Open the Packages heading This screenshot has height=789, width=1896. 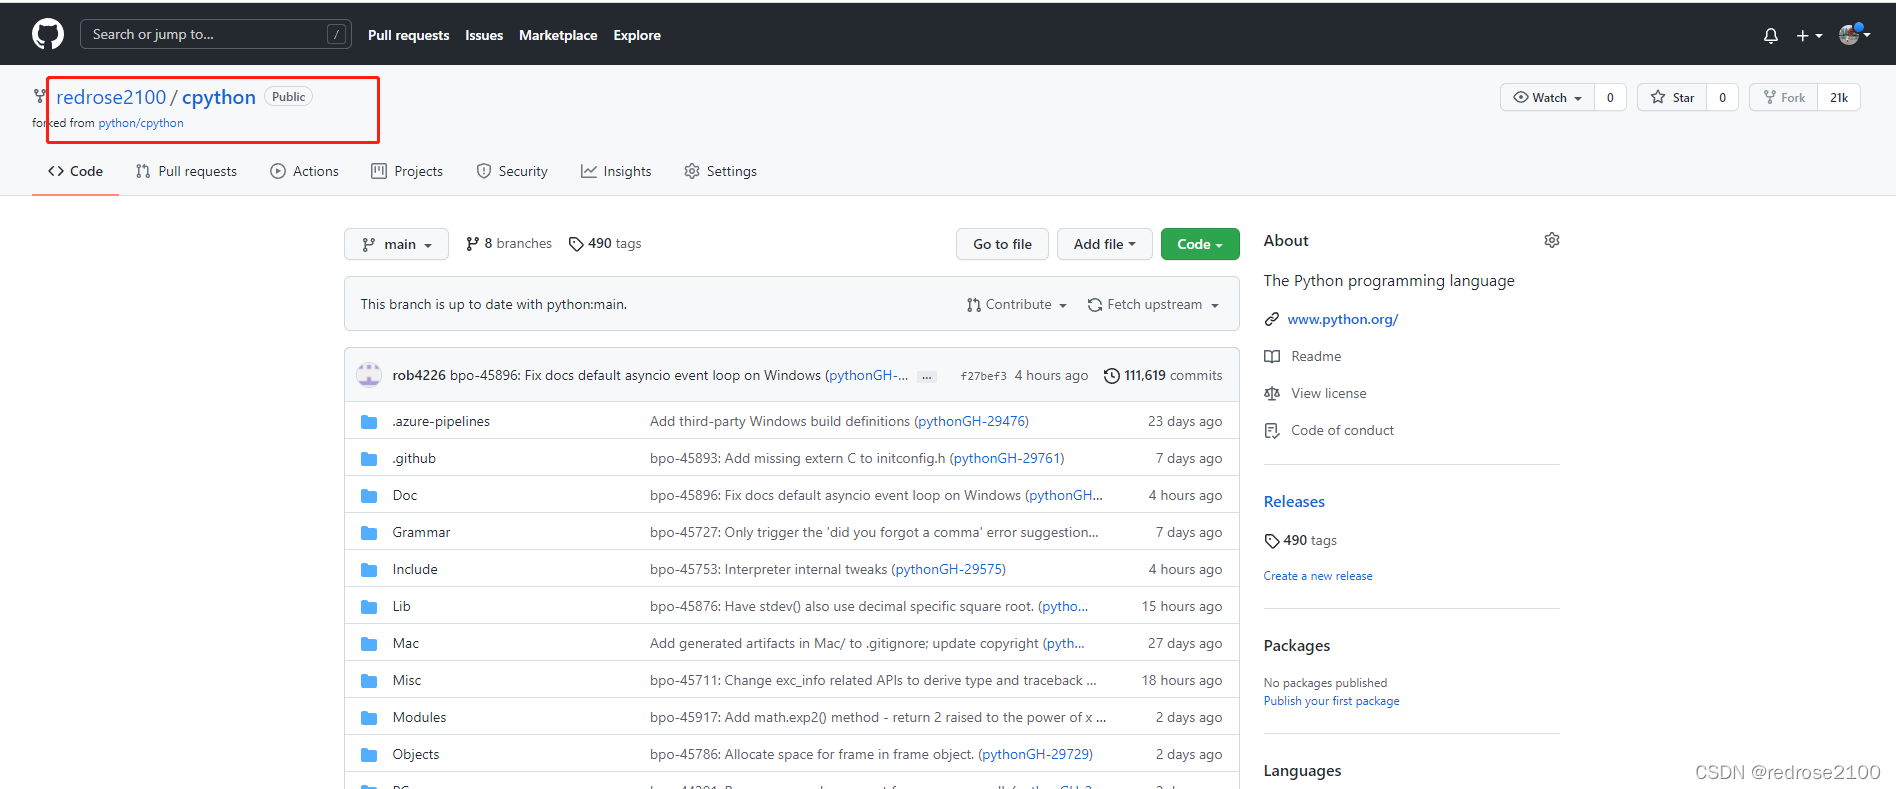pyautogui.click(x=1296, y=646)
